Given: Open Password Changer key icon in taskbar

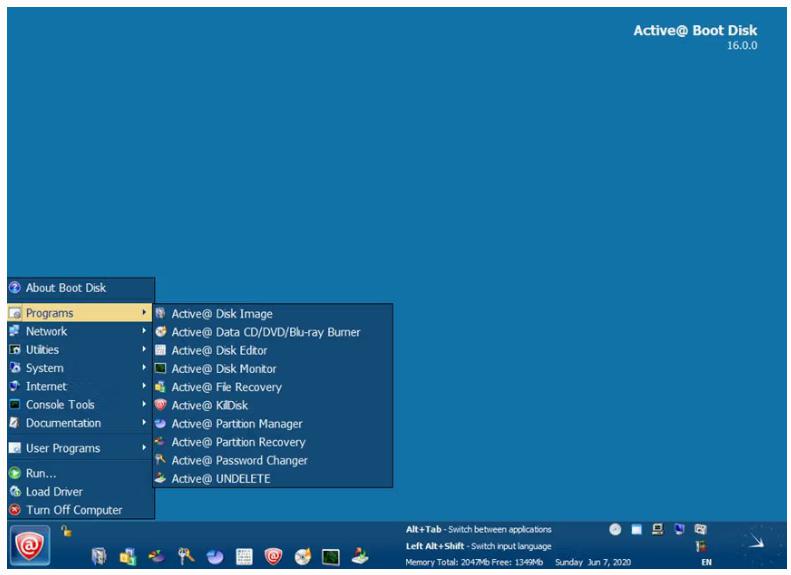Looking at the screenshot, I should [186, 557].
